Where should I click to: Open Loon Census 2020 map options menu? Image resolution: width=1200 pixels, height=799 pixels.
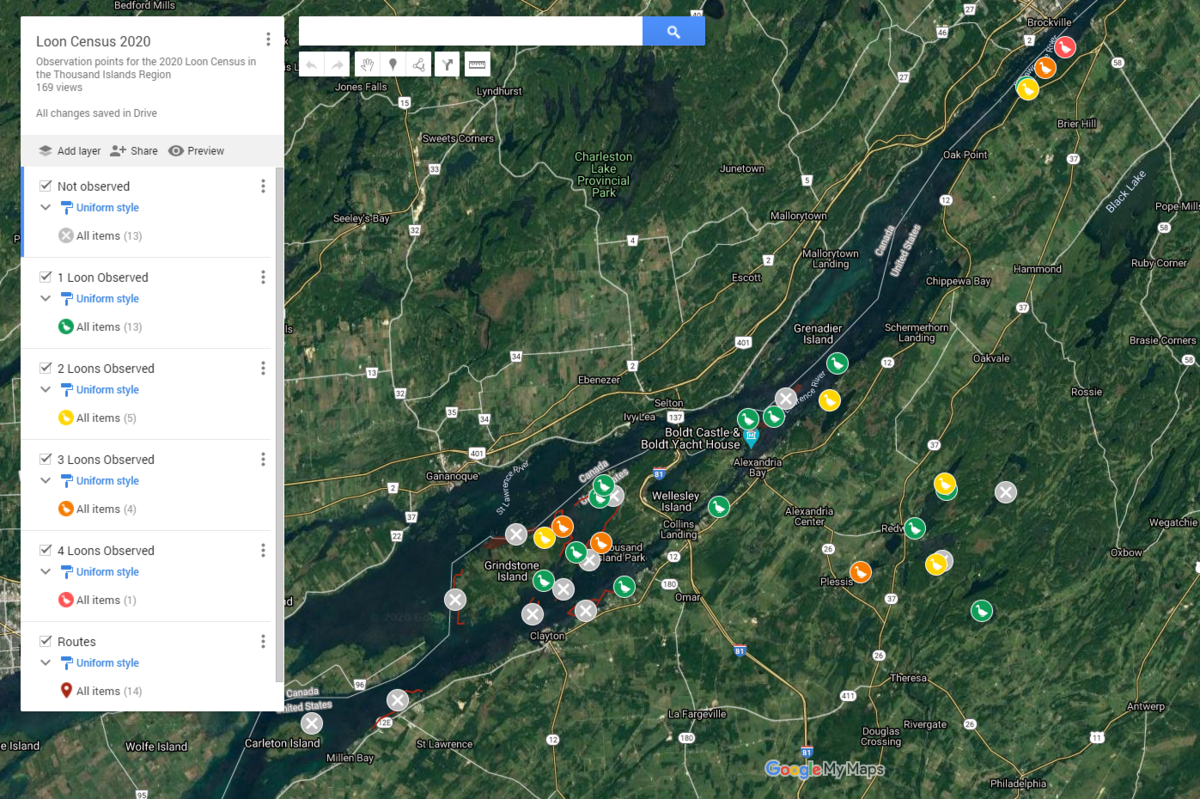268,40
